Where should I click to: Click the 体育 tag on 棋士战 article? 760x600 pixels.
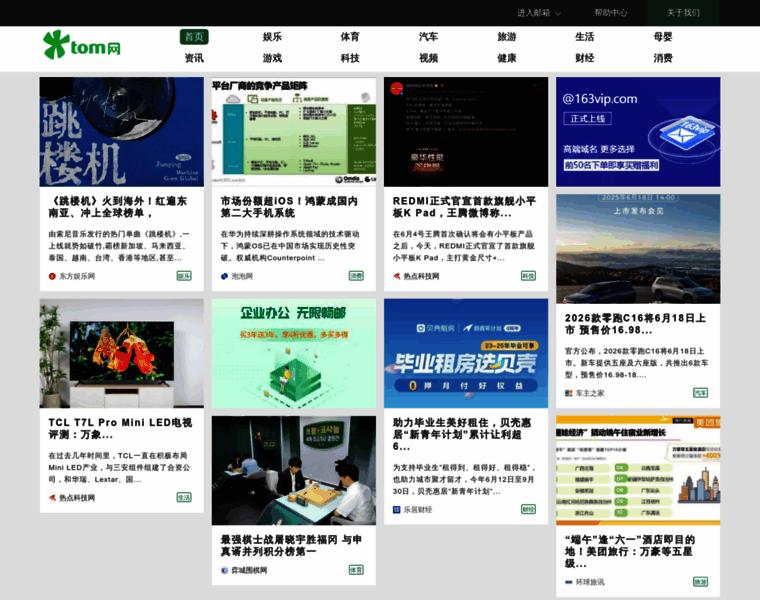pyautogui.click(x=356, y=570)
